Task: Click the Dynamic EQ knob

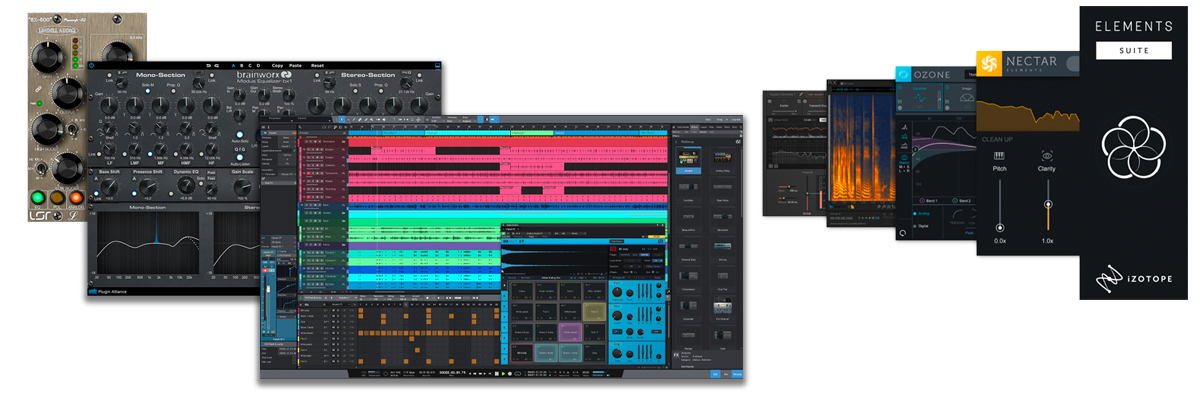Action: pos(186,184)
